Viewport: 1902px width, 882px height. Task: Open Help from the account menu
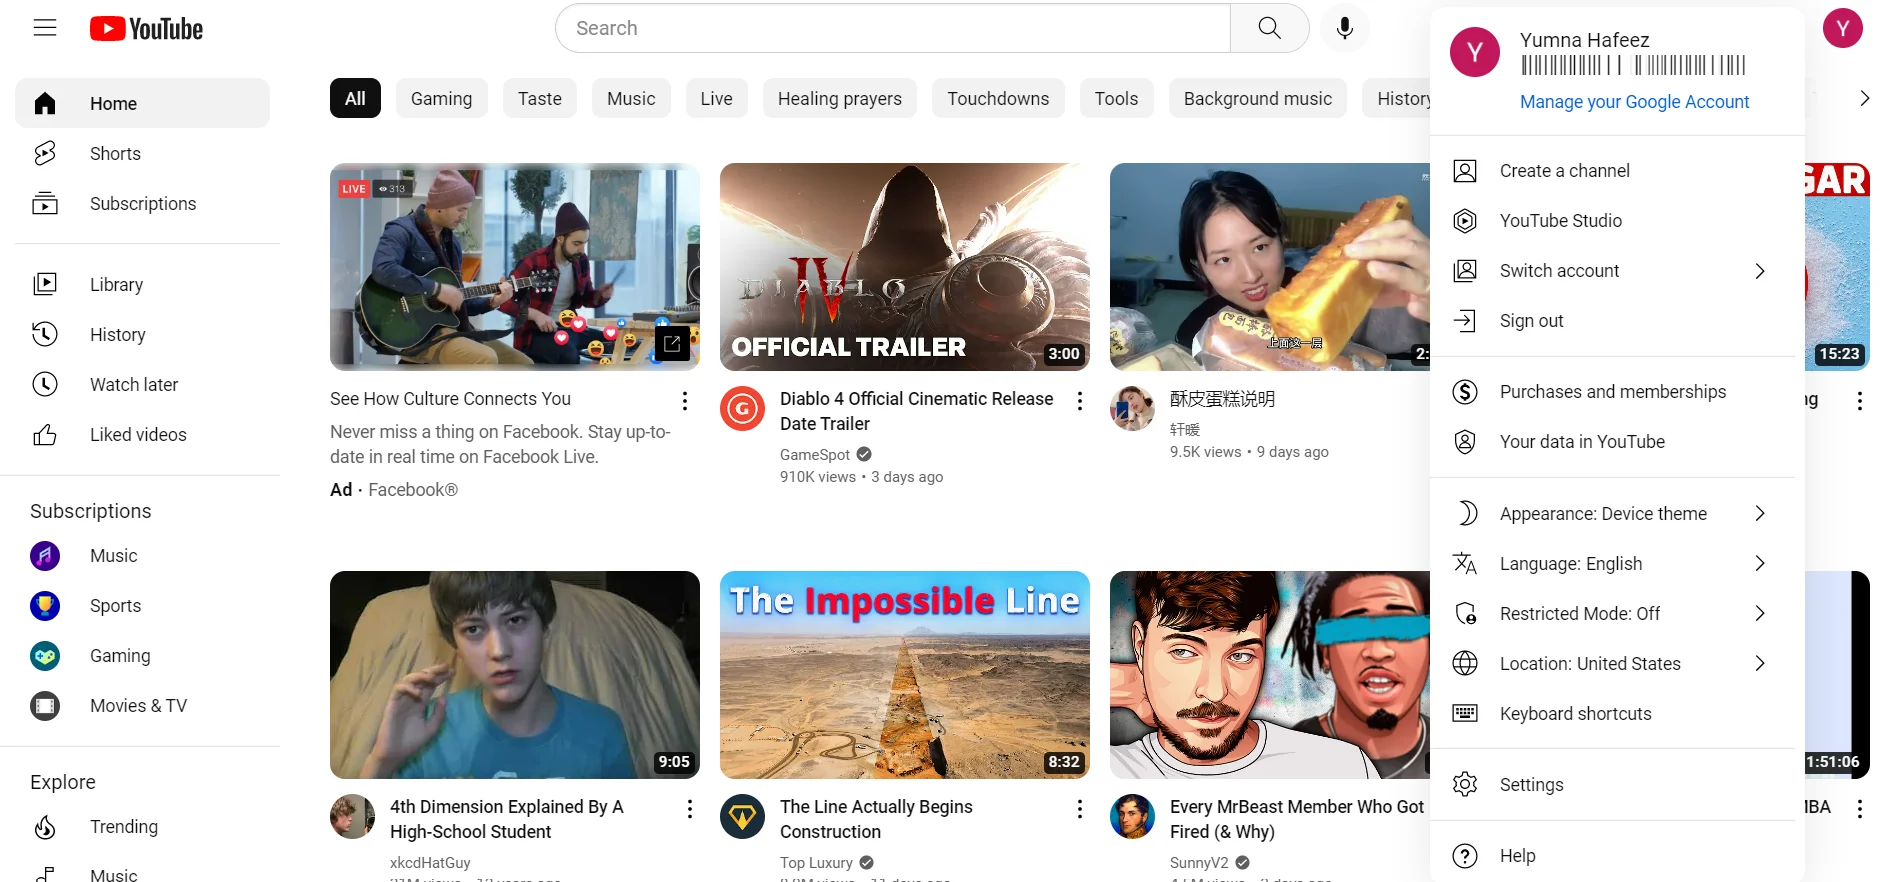coord(1612,855)
